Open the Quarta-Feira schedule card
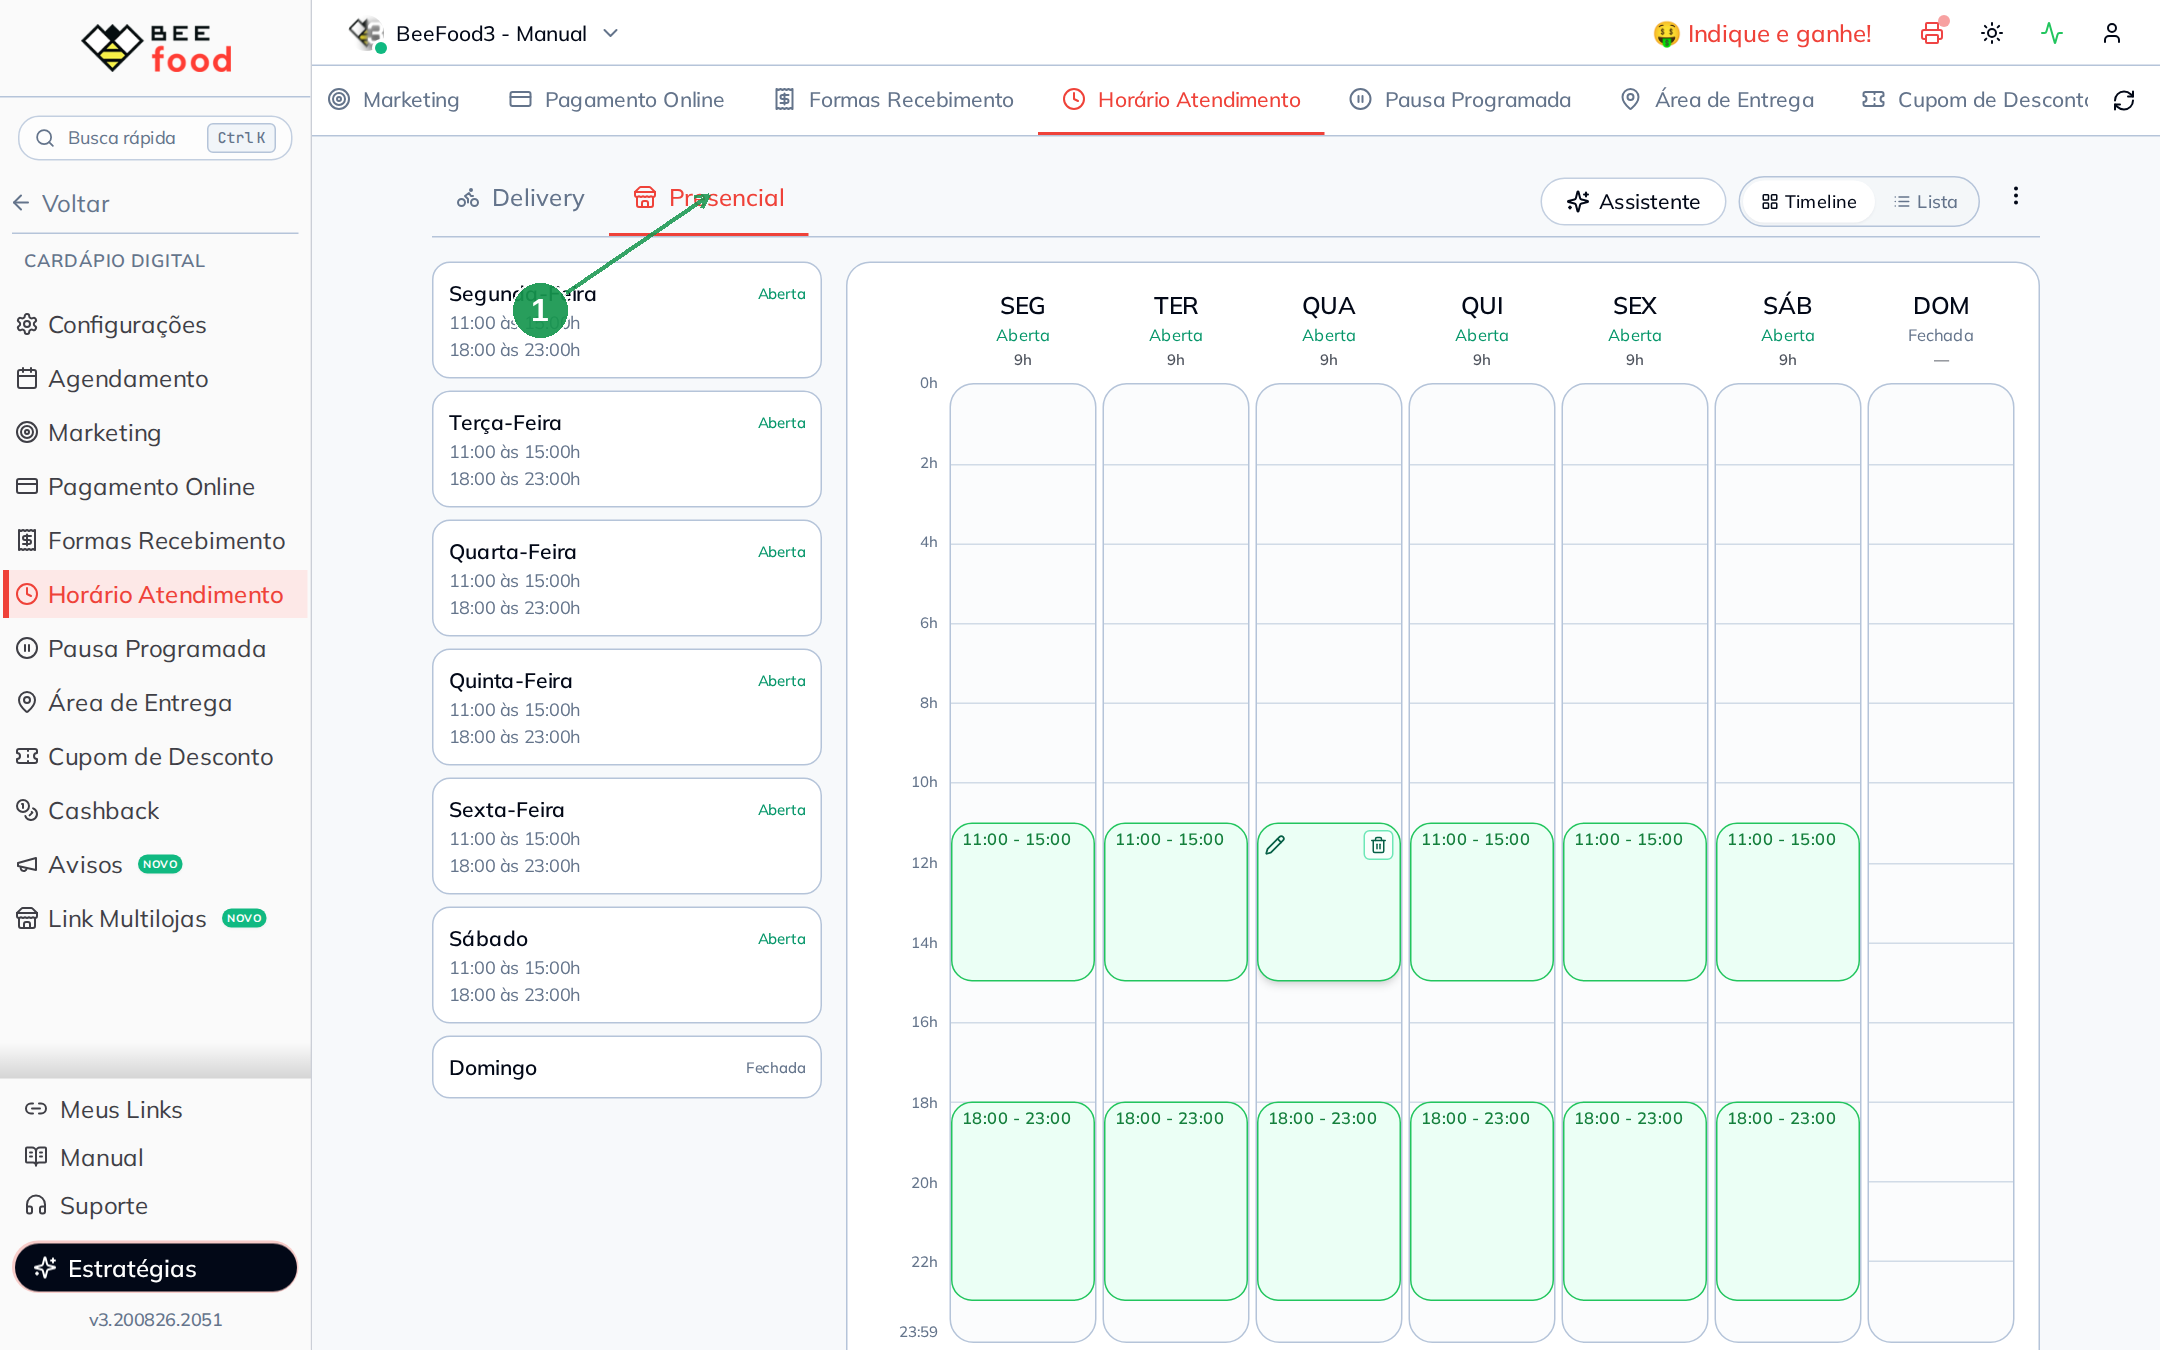 point(627,578)
